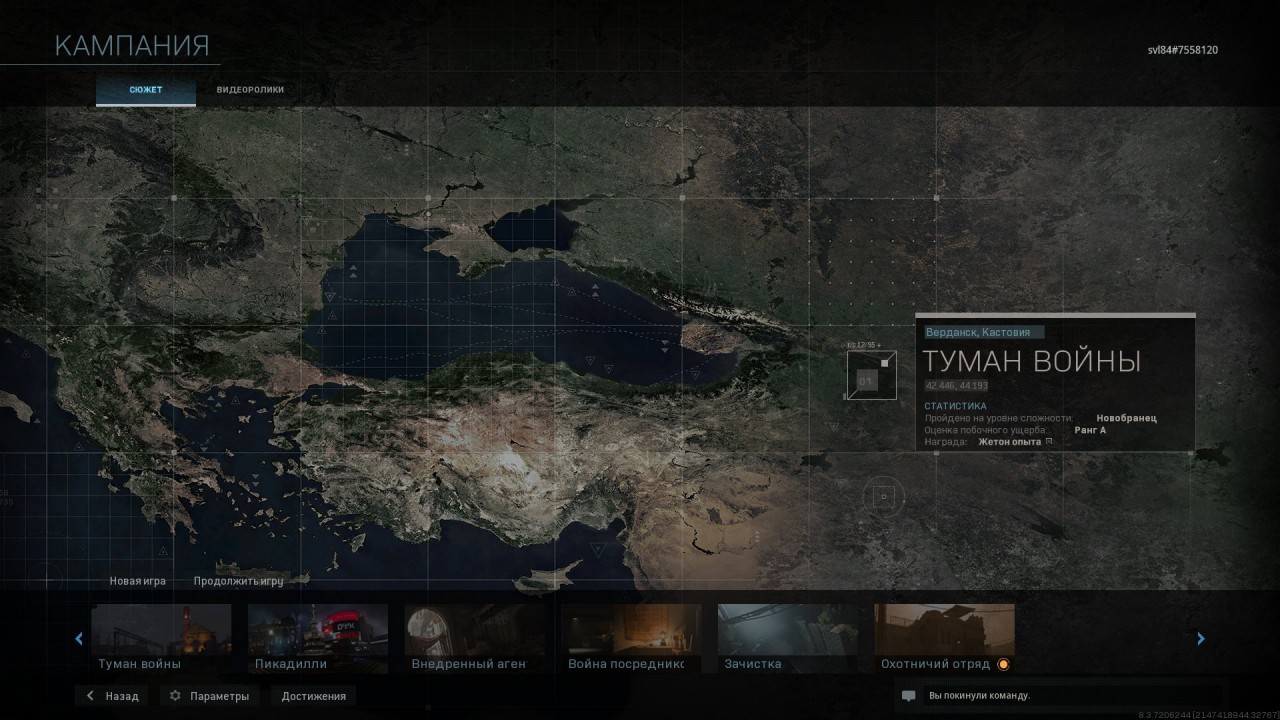Select the Война посредников mission thumbnail
Viewport: 1280px width, 720px height.
point(631,638)
